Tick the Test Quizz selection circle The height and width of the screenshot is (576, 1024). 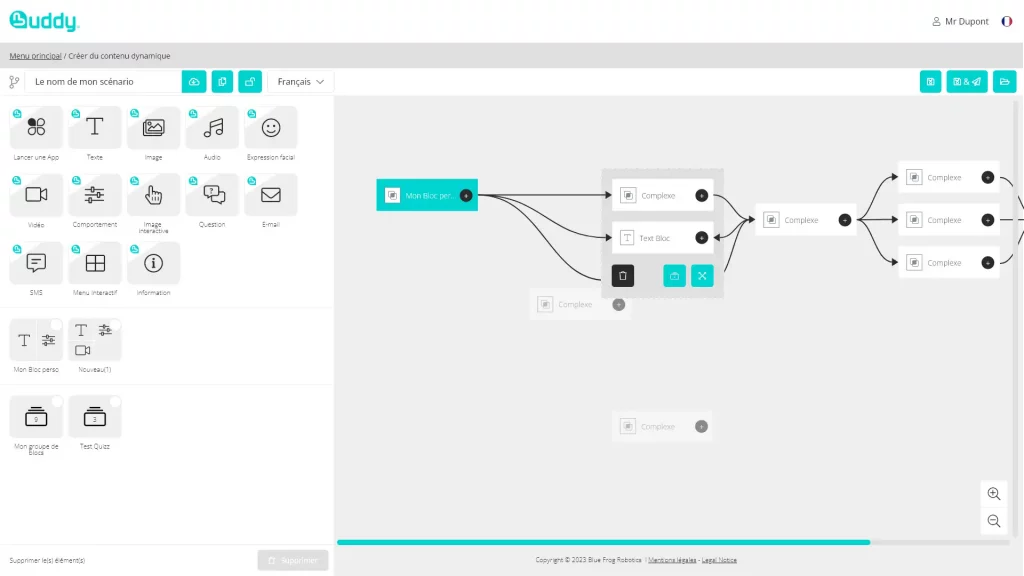coord(115,402)
